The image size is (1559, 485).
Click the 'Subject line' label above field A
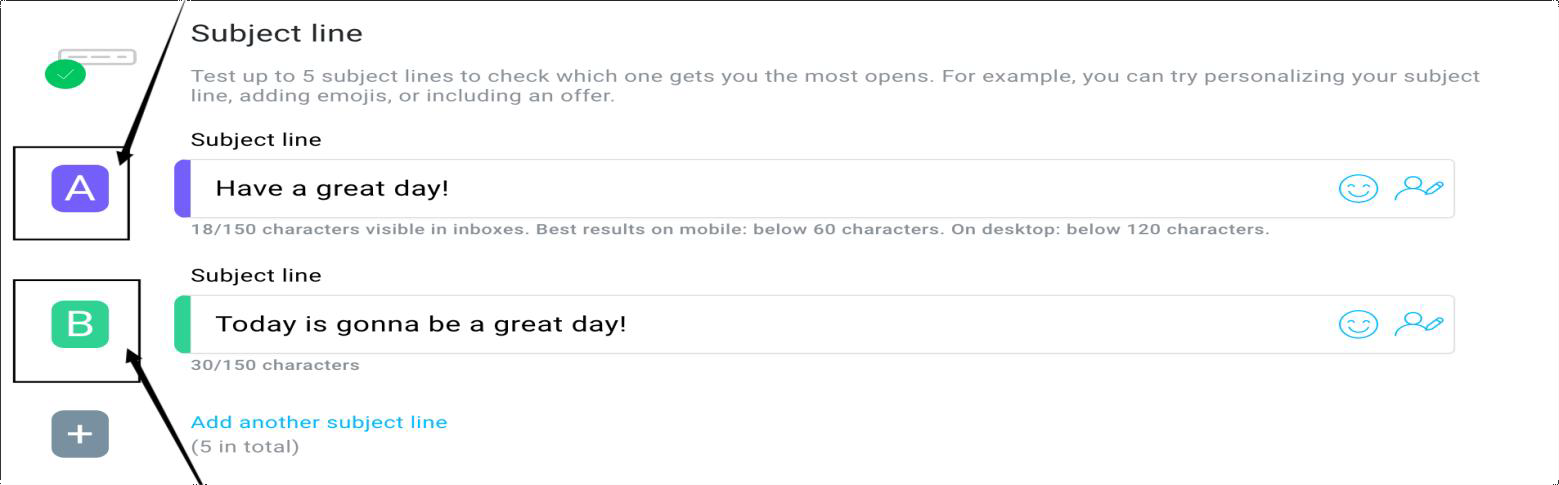(x=256, y=140)
